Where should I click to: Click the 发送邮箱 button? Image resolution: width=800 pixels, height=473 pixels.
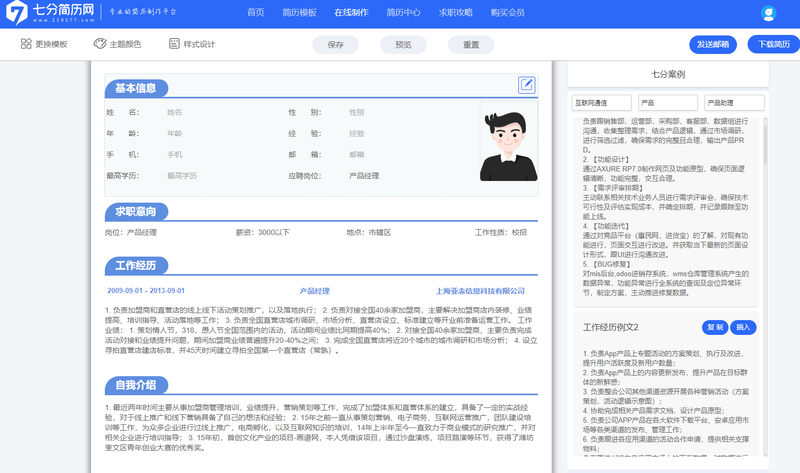tap(713, 44)
